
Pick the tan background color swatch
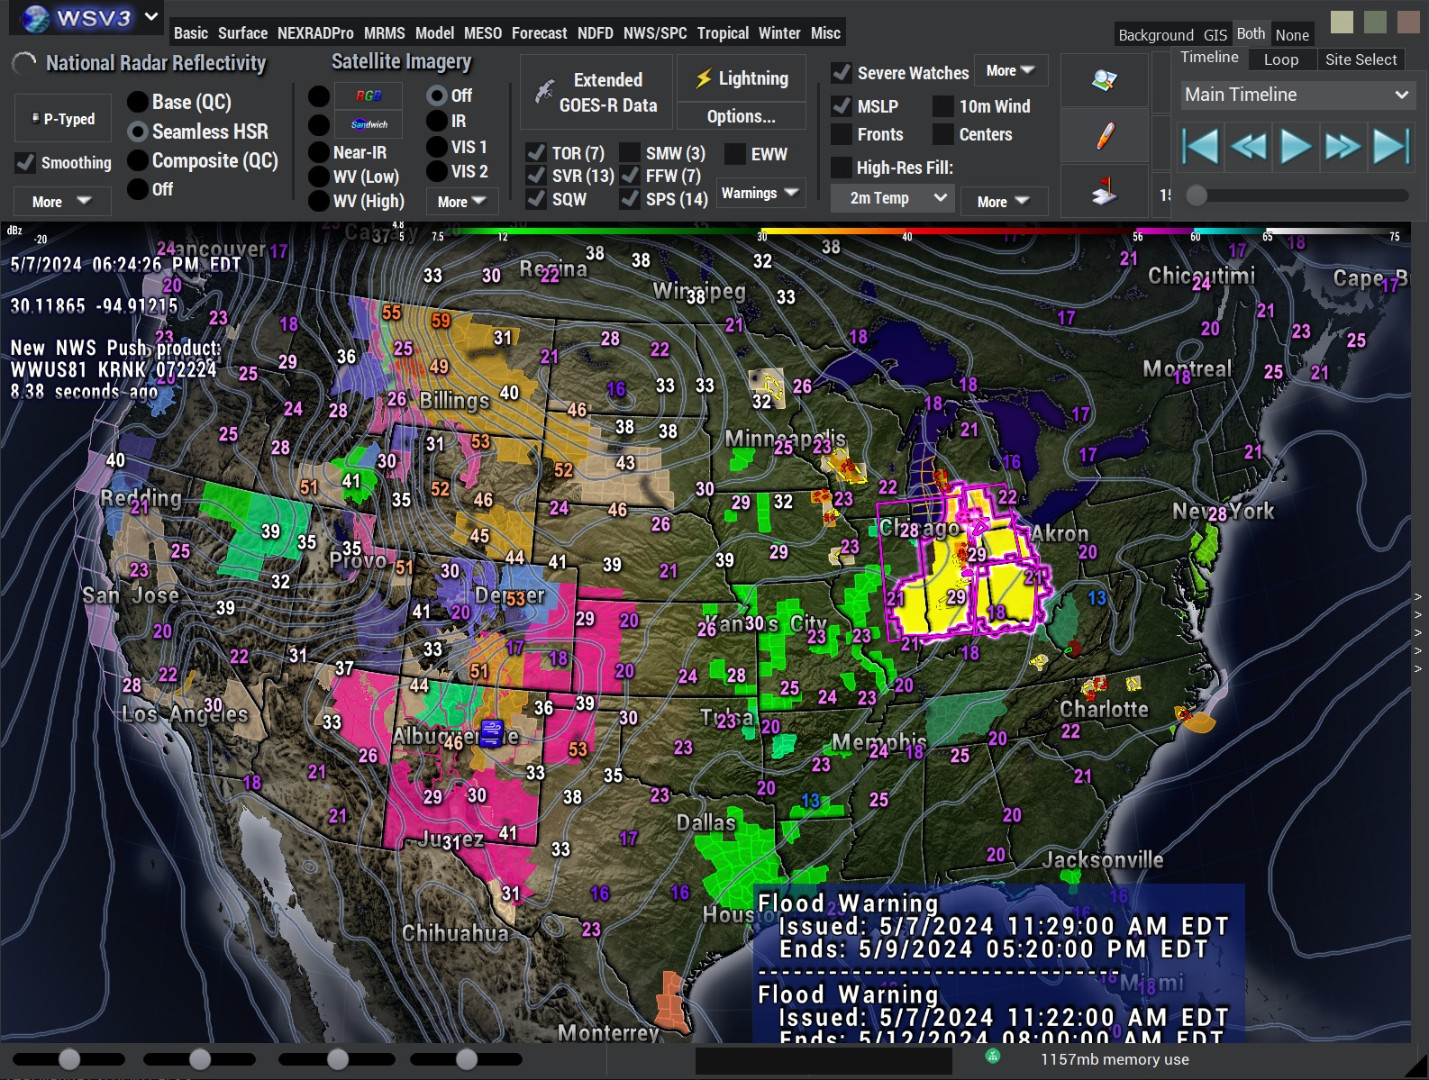pyautogui.click(x=1342, y=22)
